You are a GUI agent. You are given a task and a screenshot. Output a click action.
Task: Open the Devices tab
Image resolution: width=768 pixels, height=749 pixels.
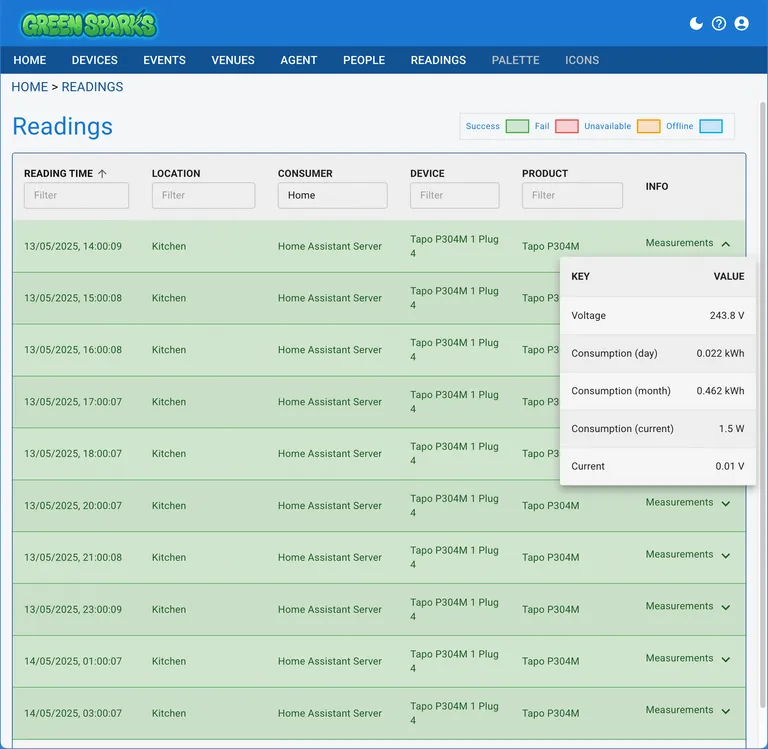point(95,60)
